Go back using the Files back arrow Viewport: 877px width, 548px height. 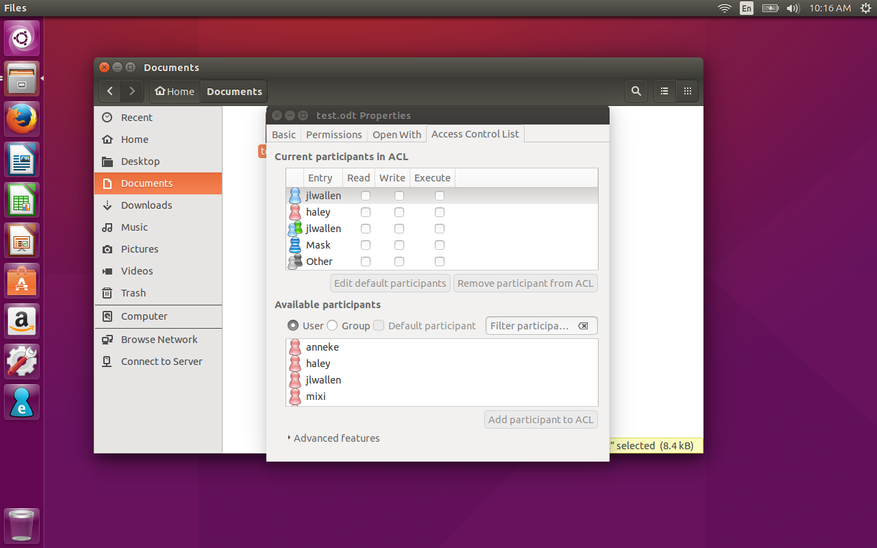click(x=110, y=91)
